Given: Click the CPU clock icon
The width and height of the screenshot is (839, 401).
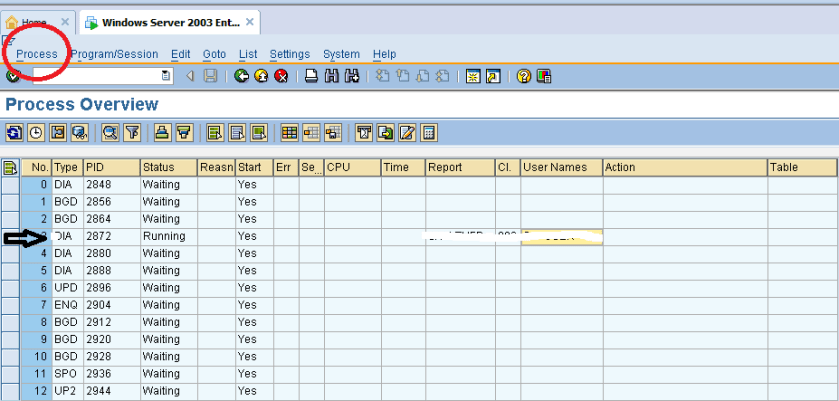Looking at the screenshot, I should point(36,132).
